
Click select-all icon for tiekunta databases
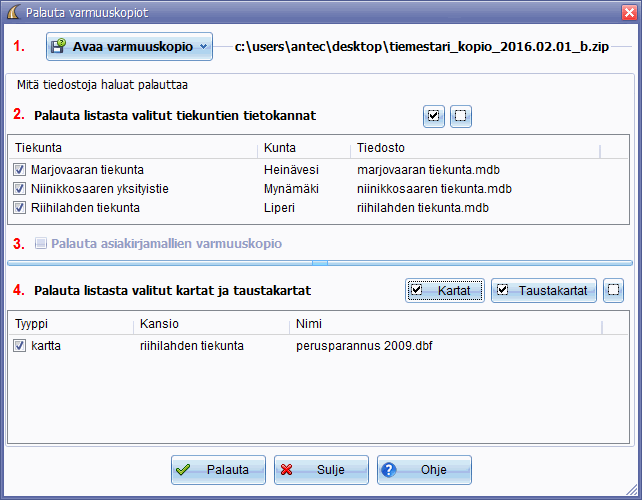click(x=434, y=116)
